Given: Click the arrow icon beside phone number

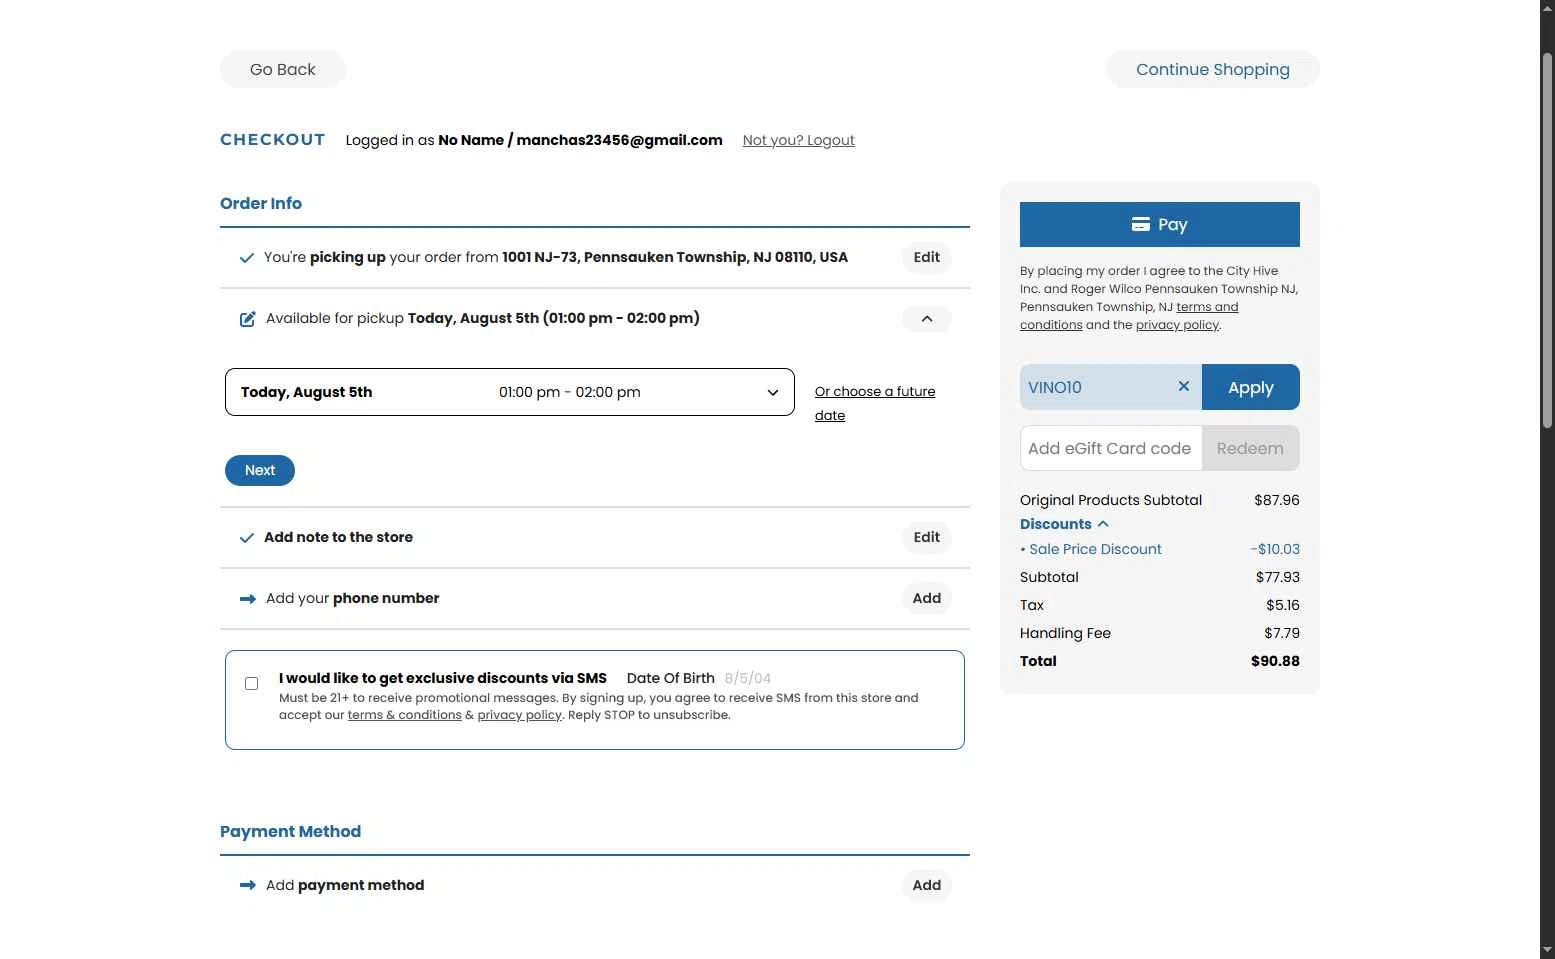Looking at the screenshot, I should [x=248, y=599].
